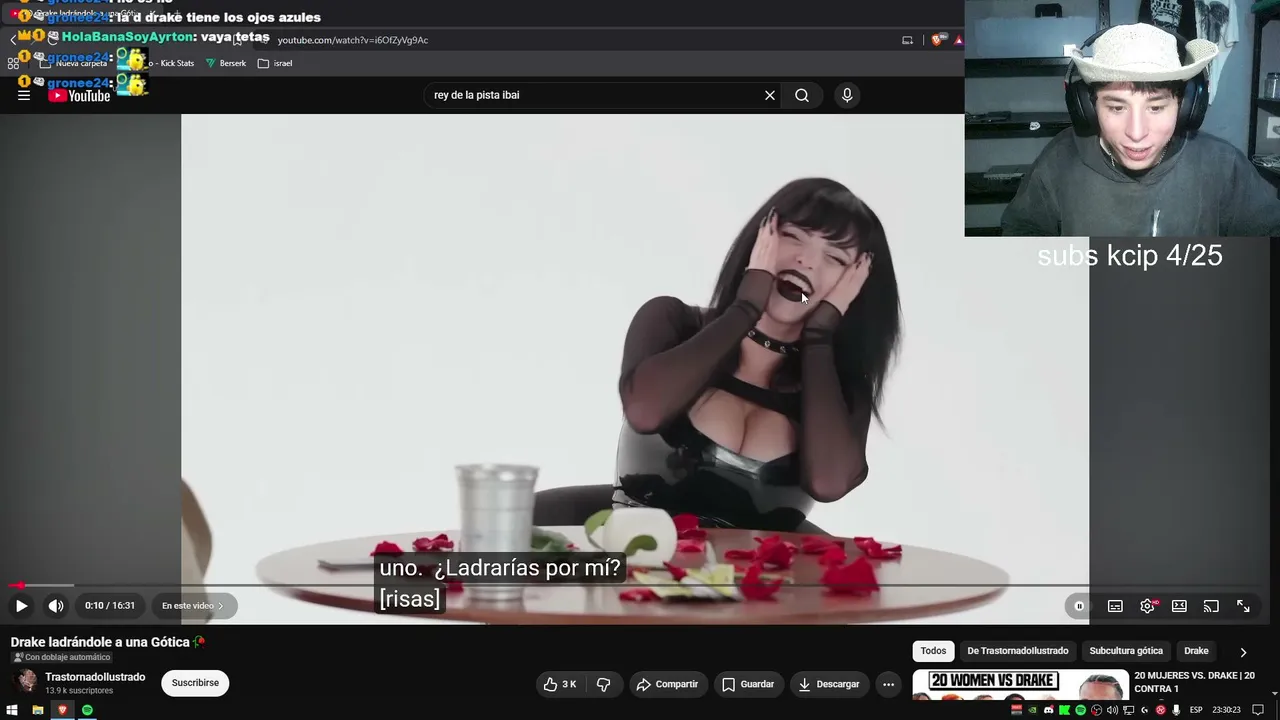Clear the search query
Viewport: 1280px width, 720px height.
click(770, 95)
